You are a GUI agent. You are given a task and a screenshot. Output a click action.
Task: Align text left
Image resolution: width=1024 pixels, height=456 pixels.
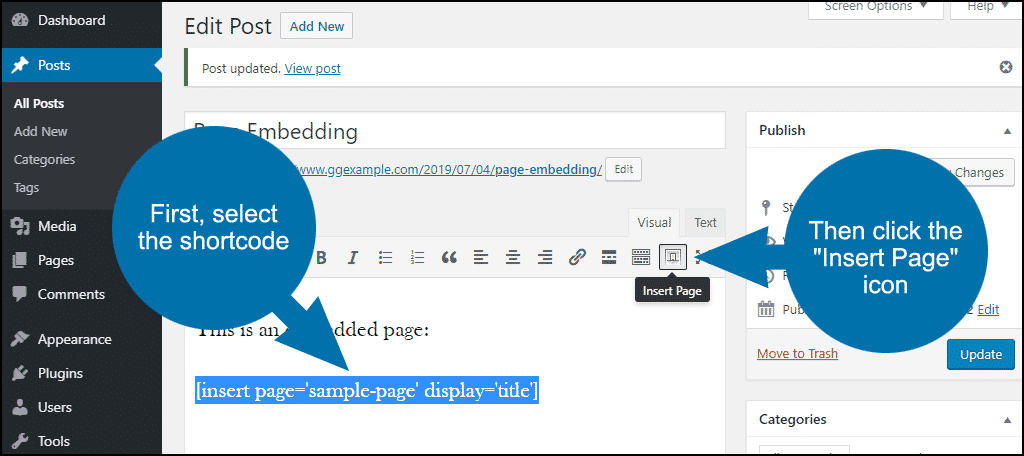pyautogui.click(x=481, y=257)
